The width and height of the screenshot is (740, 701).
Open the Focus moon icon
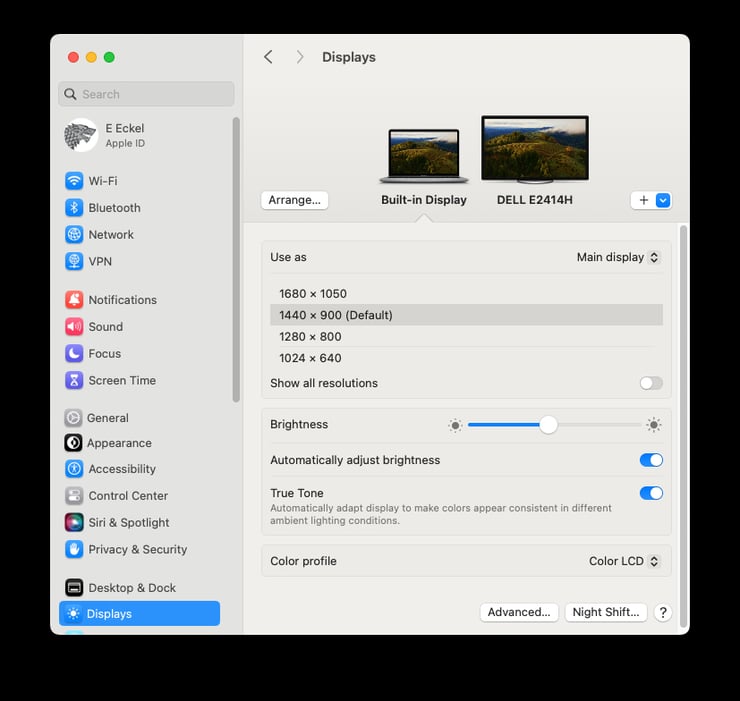click(74, 354)
